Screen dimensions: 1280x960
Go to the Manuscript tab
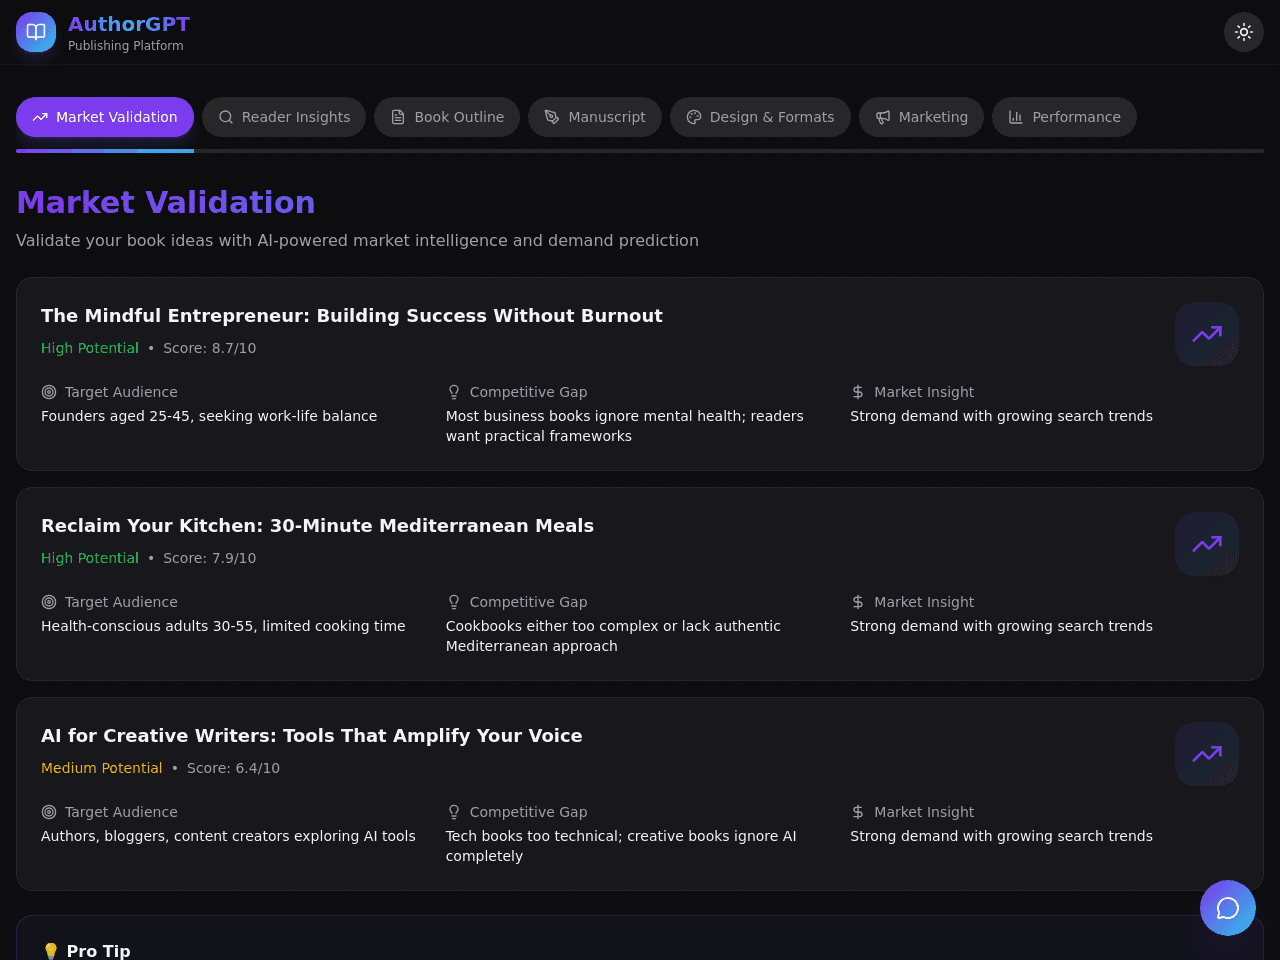click(595, 117)
